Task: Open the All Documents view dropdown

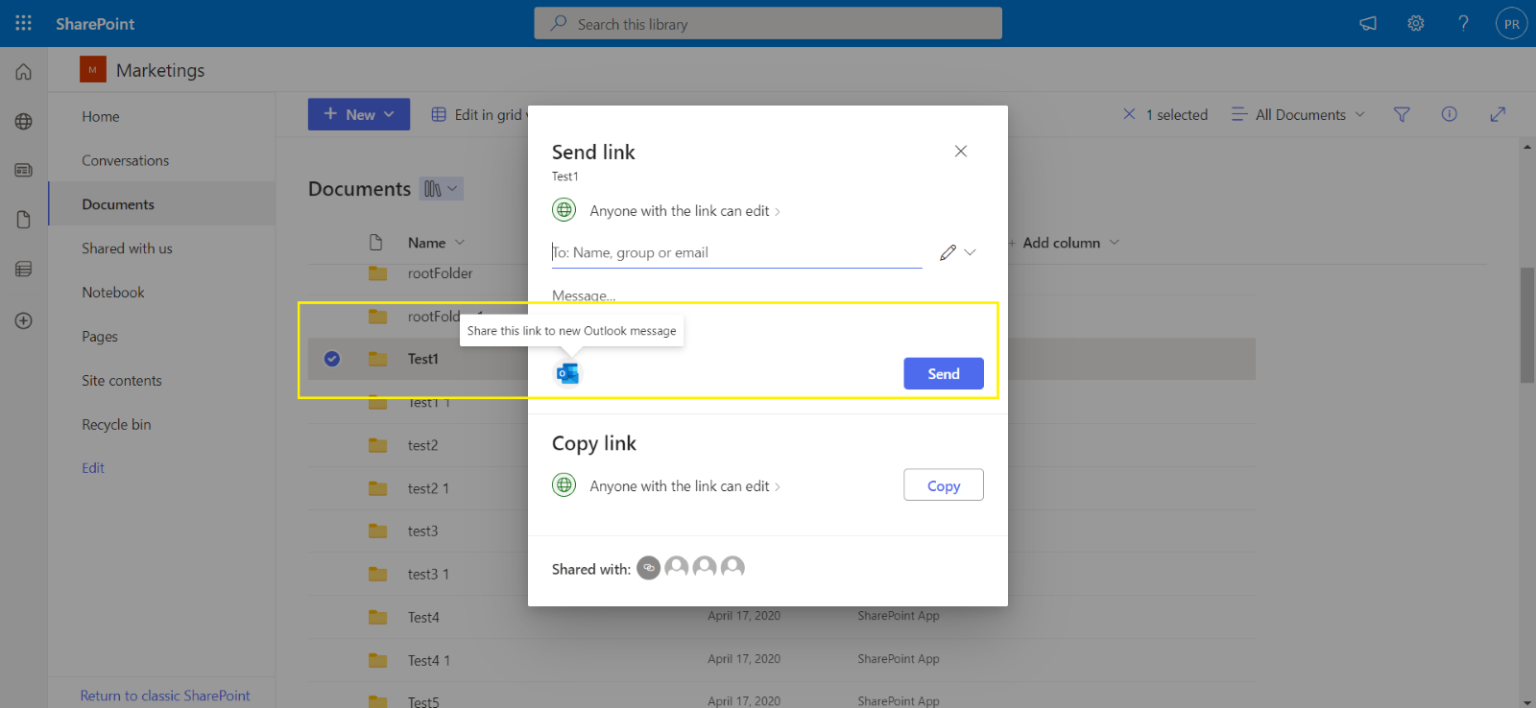Action: tap(1297, 114)
